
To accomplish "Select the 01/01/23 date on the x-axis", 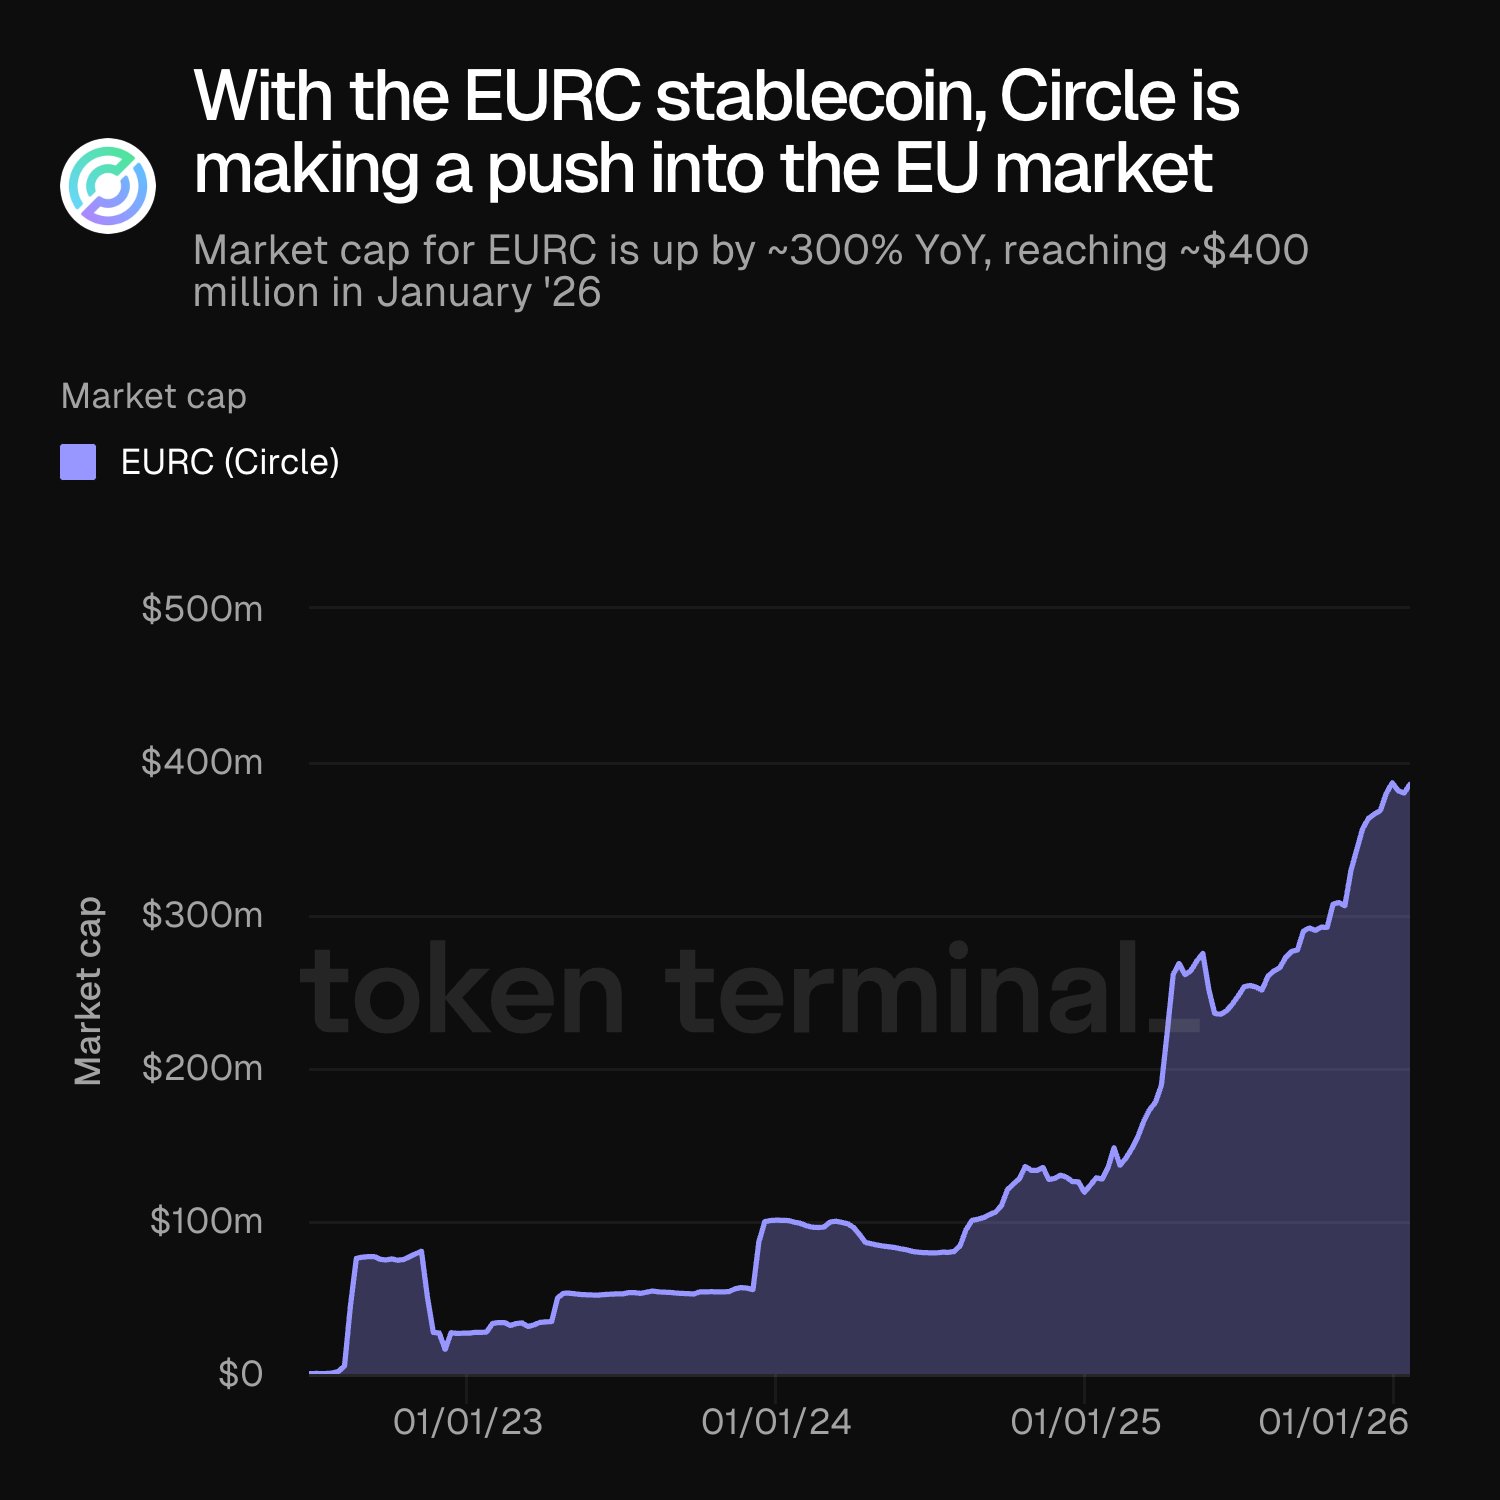I will (467, 1421).
